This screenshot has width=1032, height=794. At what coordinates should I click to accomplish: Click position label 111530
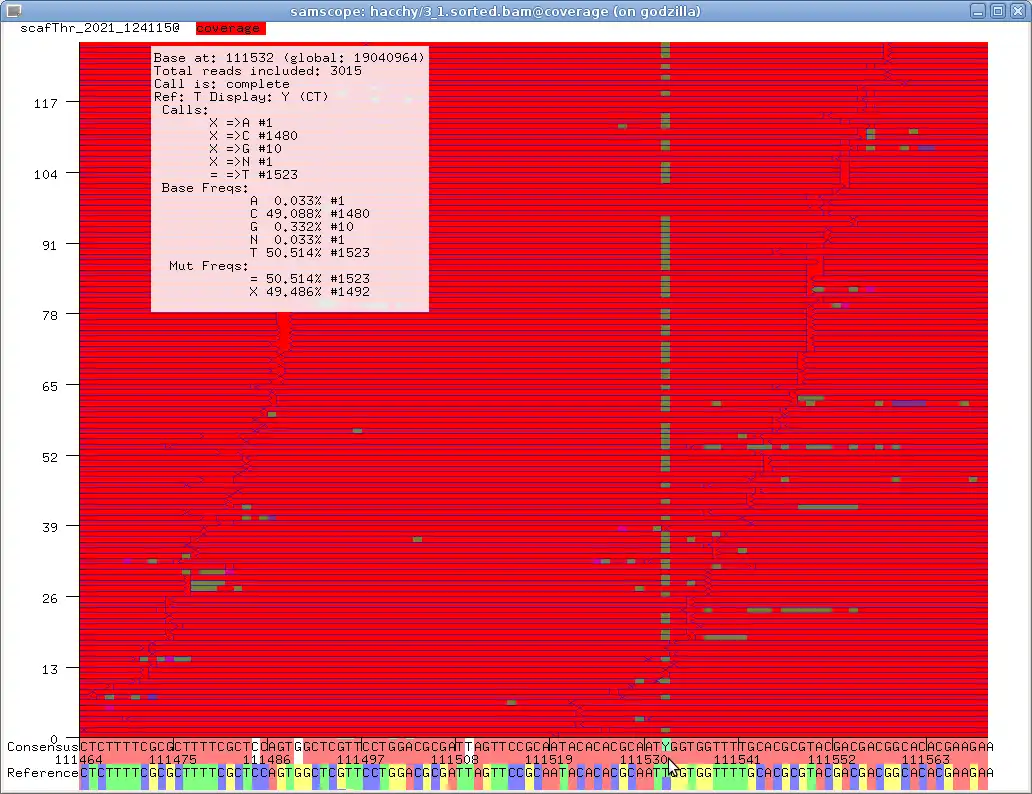point(643,759)
